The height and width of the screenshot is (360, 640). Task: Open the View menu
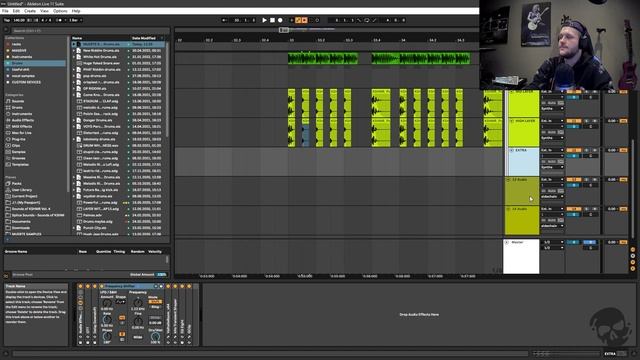click(x=44, y=11)
